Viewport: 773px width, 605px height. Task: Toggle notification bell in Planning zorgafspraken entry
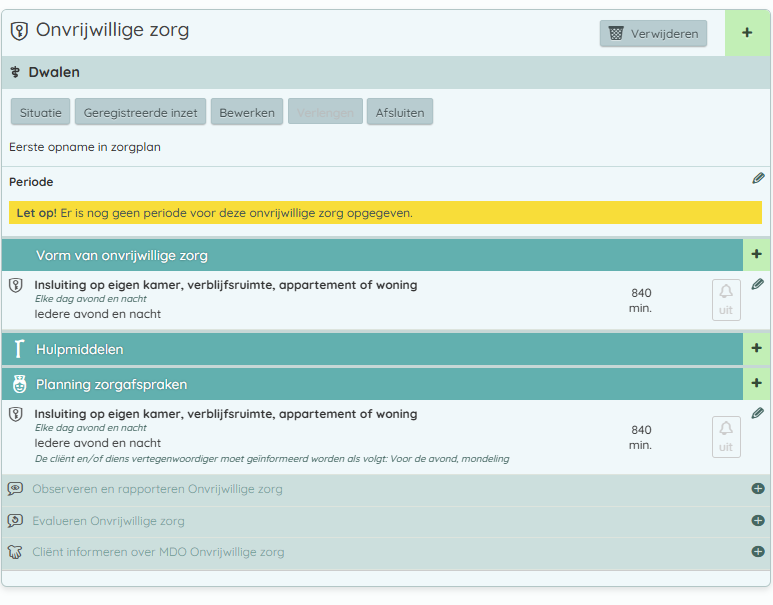pyautogui.click(x=726, y=436)
